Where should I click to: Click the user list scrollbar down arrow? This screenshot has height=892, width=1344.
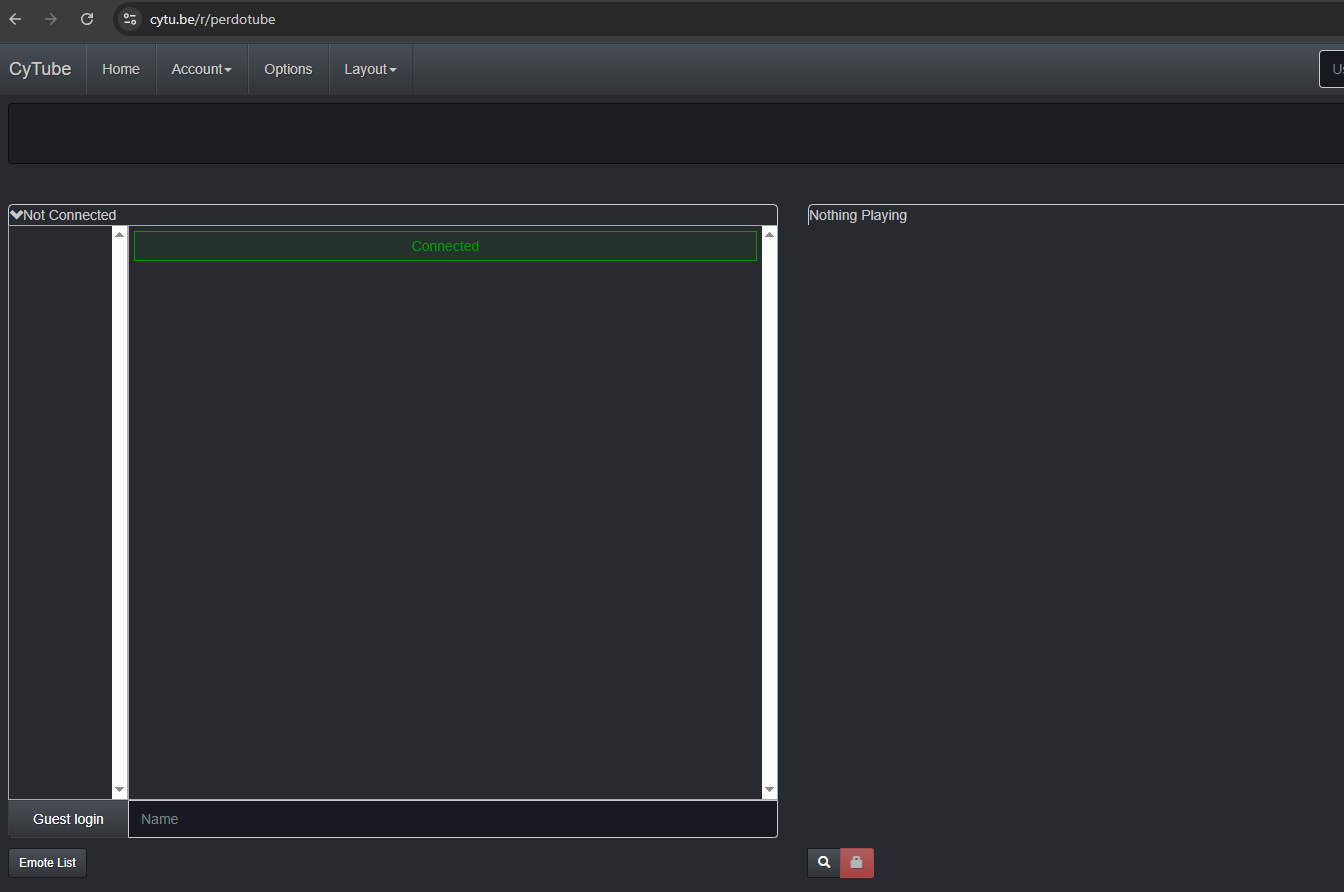click(x=120, y=789)
